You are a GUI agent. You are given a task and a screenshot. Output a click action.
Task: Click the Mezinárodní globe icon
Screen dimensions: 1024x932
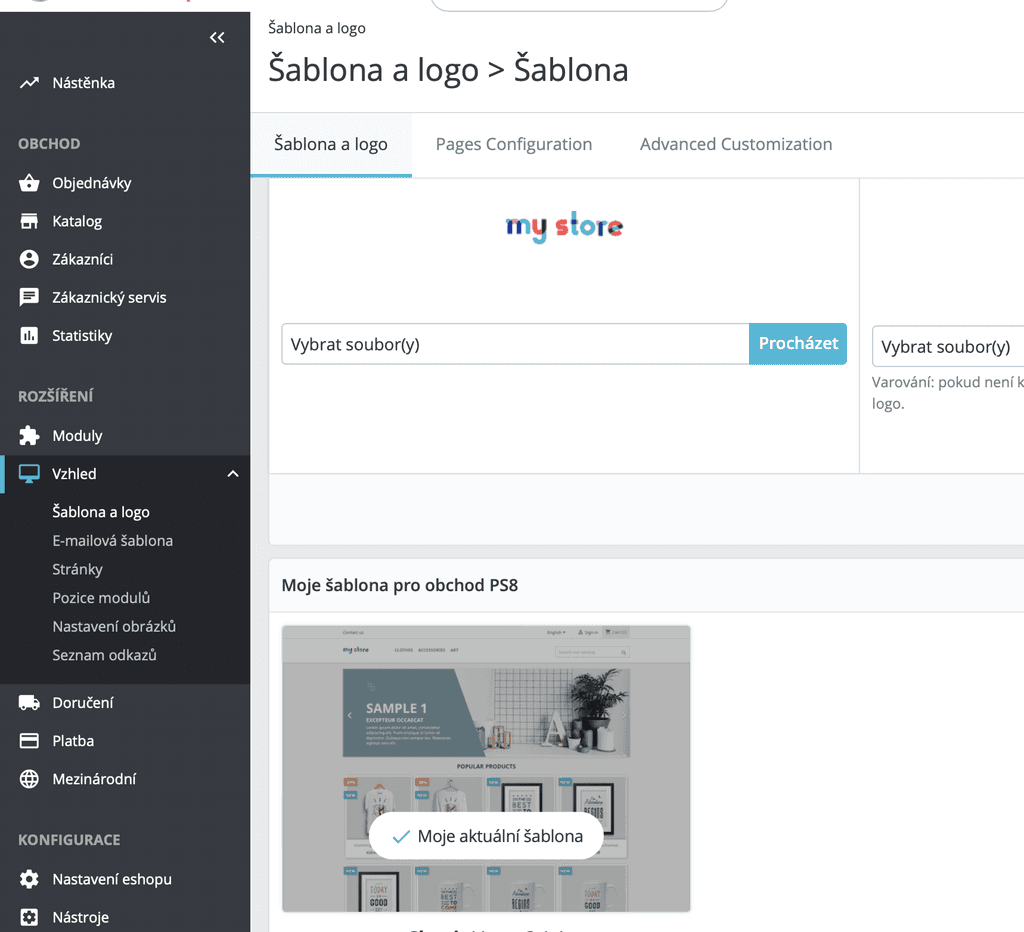point(29,779)
